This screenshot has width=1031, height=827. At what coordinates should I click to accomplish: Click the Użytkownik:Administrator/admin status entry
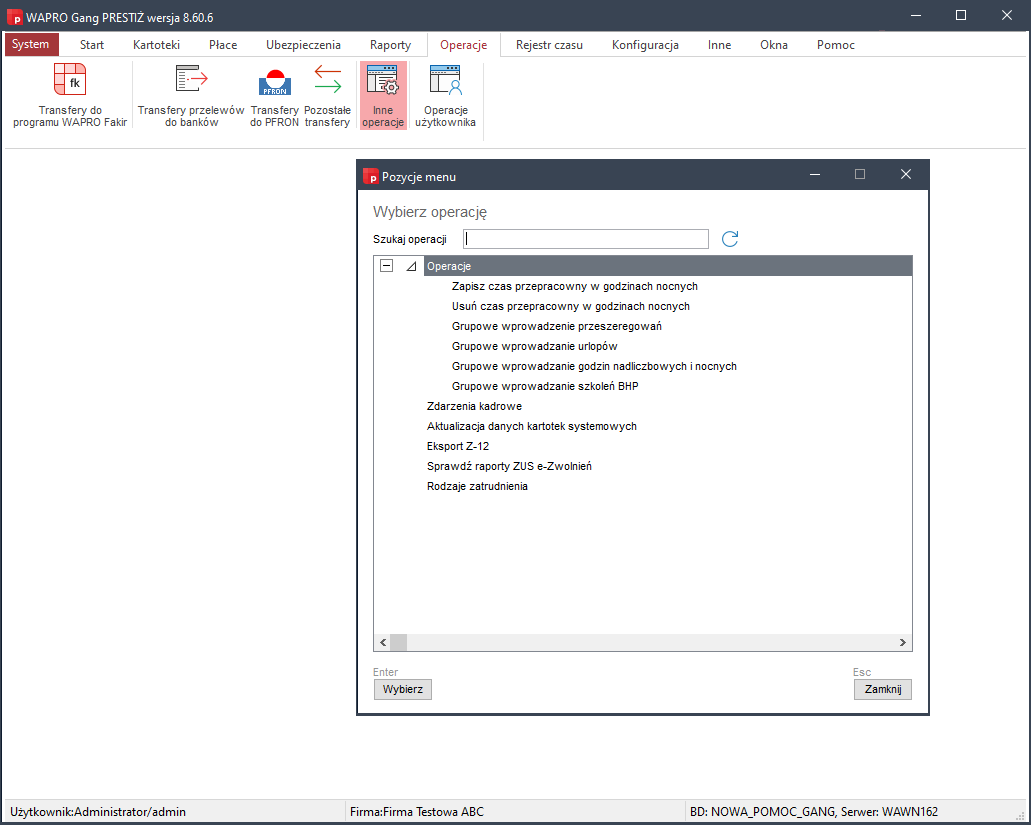(98, 812)
